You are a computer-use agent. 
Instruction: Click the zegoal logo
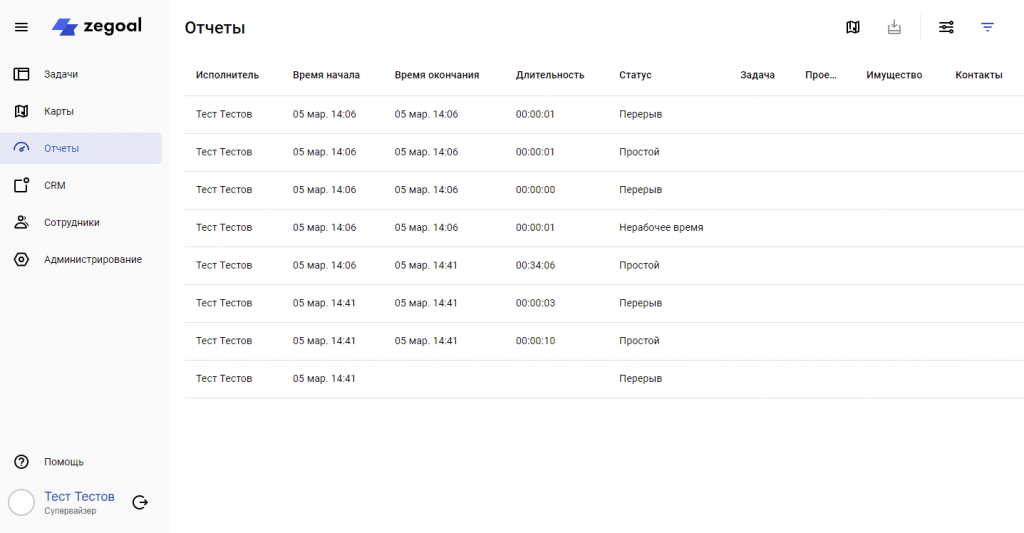coord(97,27)
